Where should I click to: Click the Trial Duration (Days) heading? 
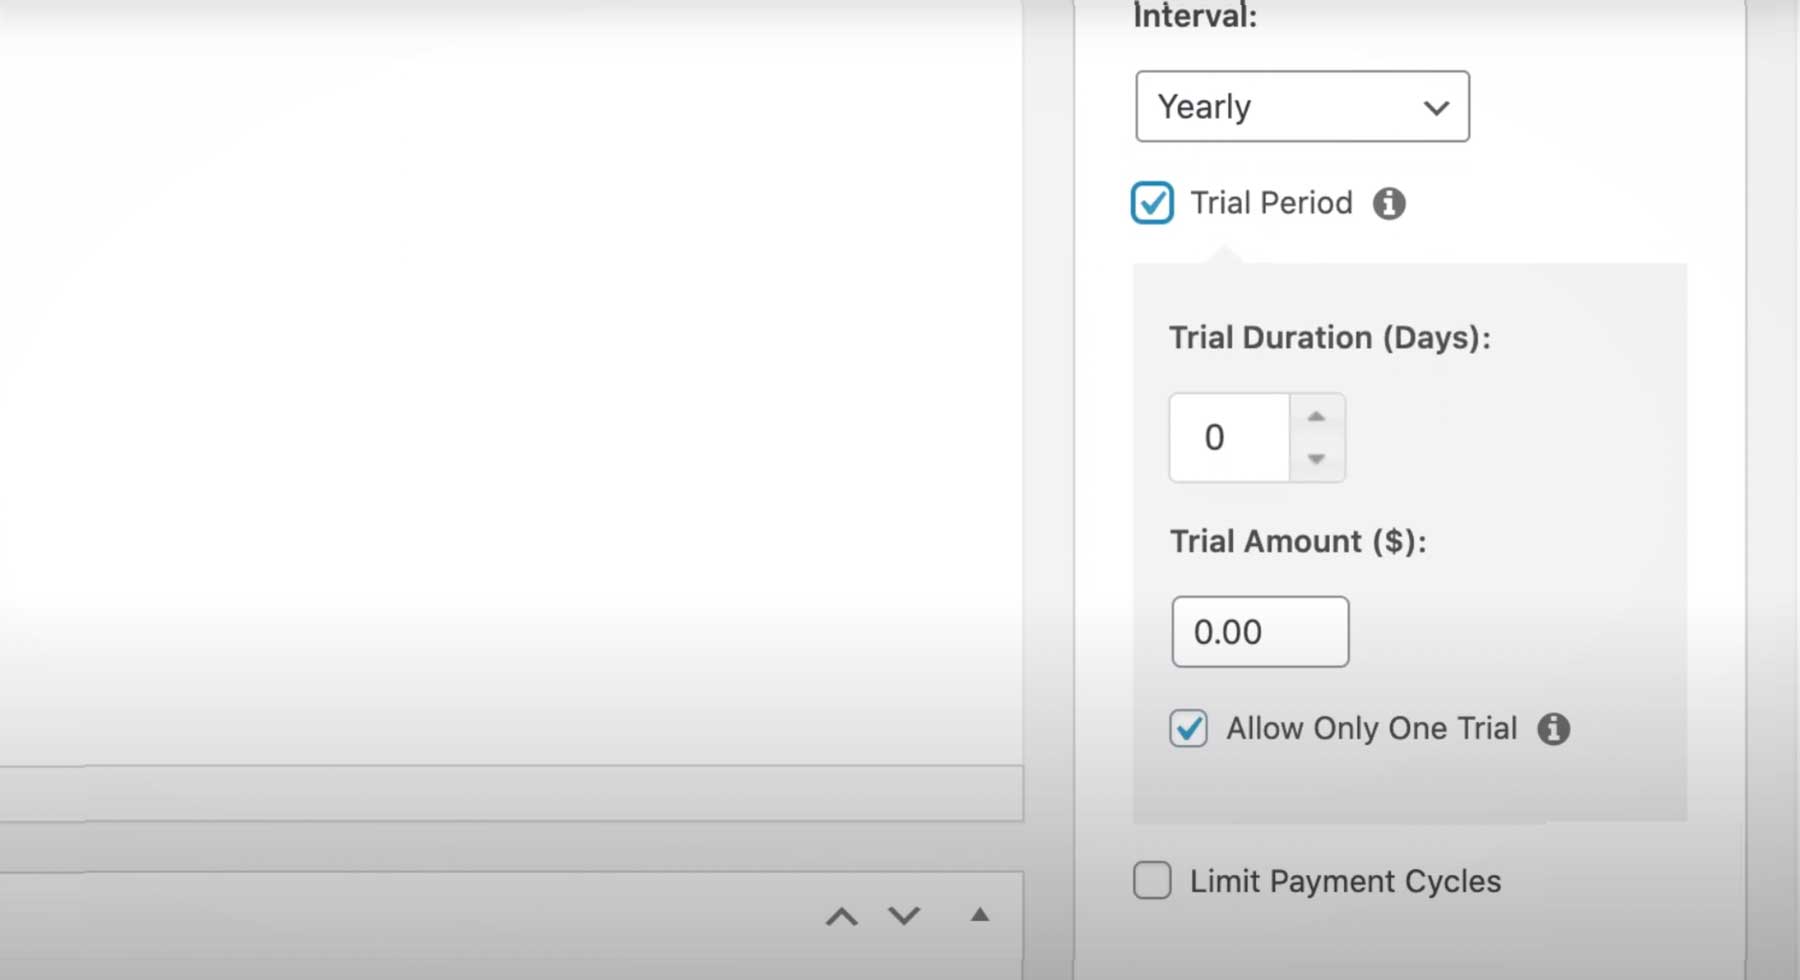tap(1330, 337)
